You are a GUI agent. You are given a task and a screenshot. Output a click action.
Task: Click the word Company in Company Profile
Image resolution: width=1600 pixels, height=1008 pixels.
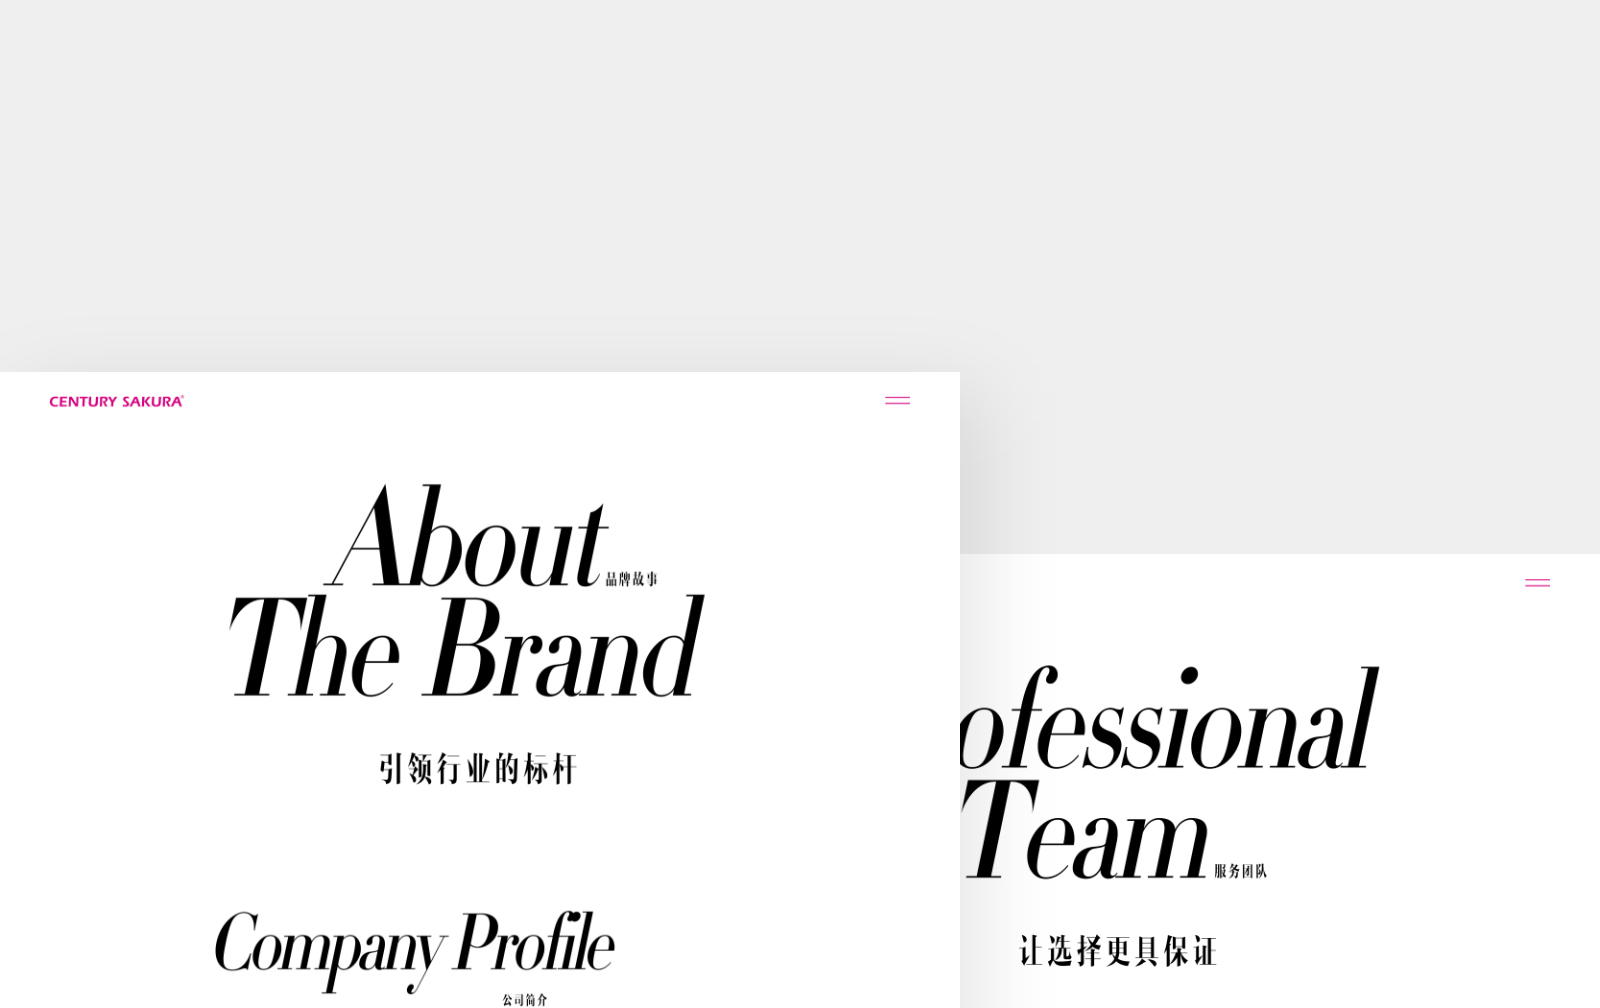[x=329, y=947]
